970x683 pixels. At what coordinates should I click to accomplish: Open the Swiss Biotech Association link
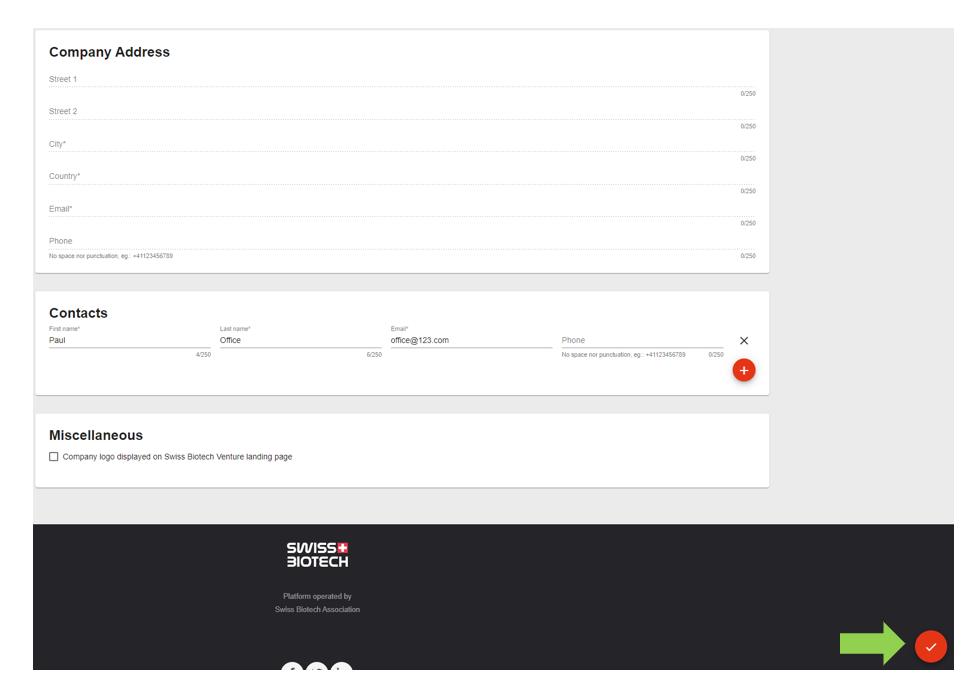click(x=317, y=609)
